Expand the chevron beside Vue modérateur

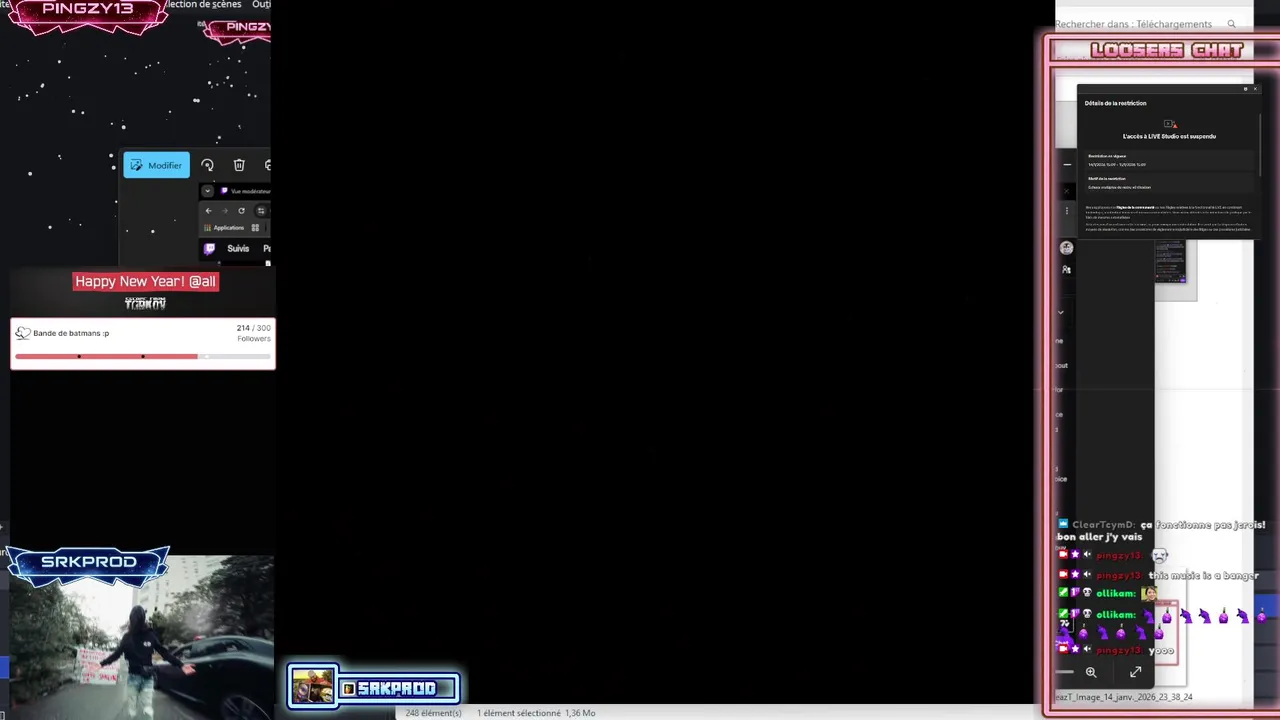pos(207,191)
